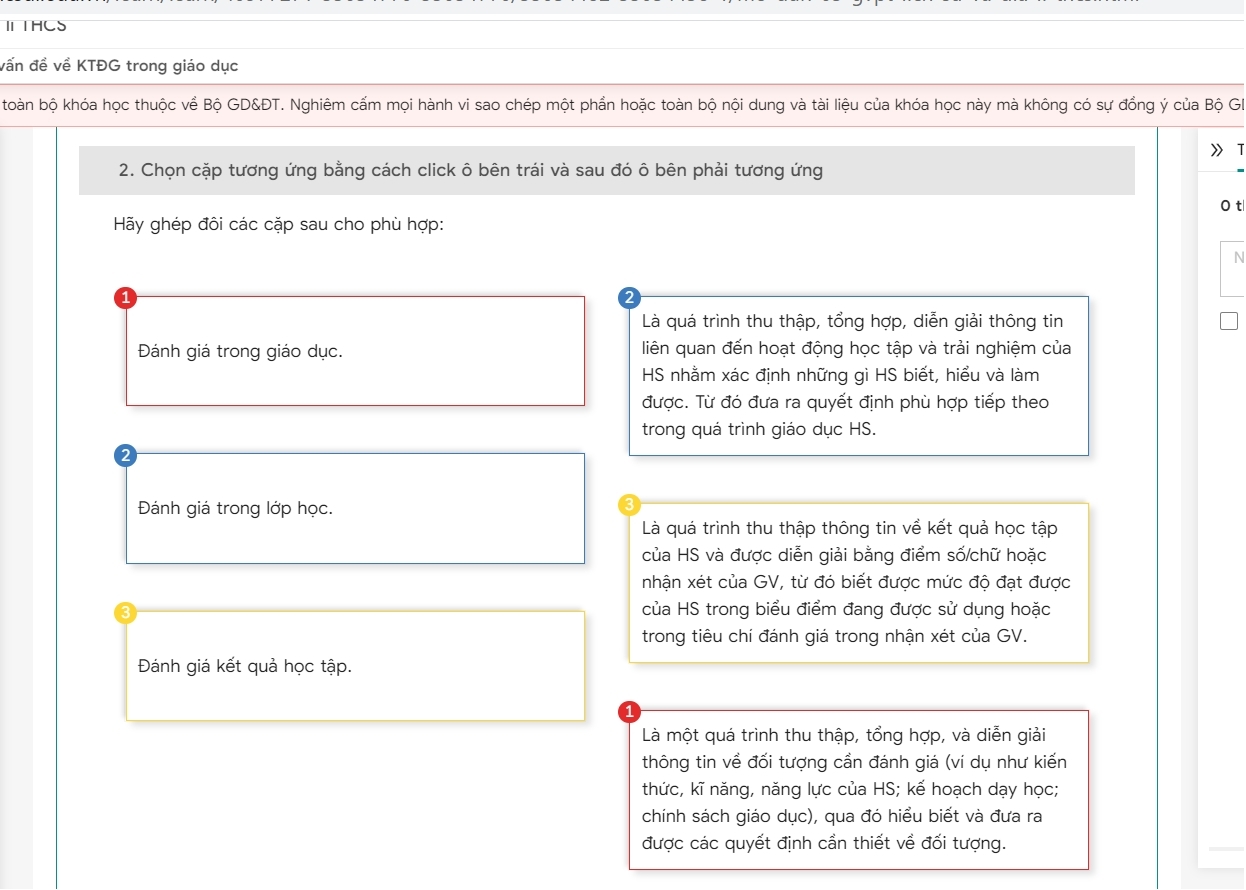Choose definition starting 'Là quá trình thu thập, tổng hợp'
This screenshot has height=890, width=1246.
[x=858, y=376]
